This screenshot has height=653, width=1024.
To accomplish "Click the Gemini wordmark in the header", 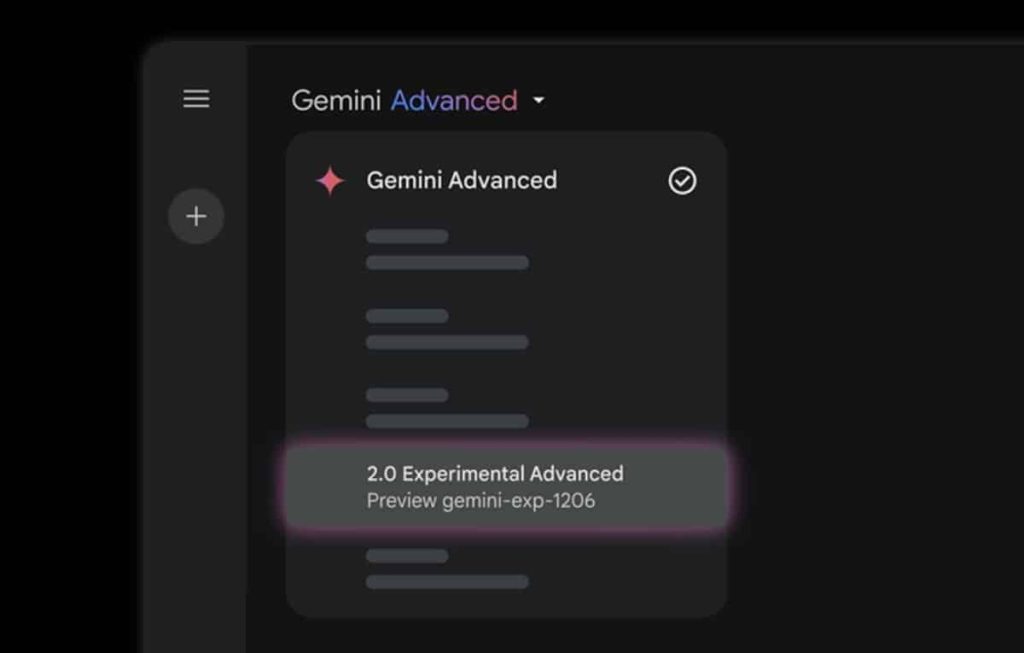I will tap(336, 100).
